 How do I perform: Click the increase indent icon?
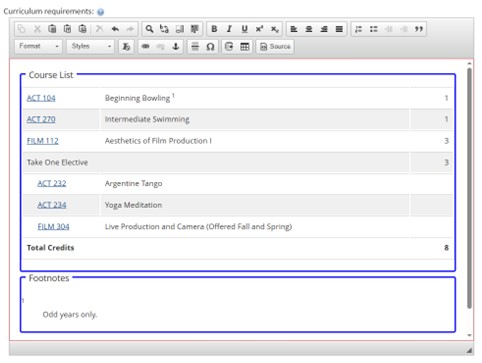[x=404, y=29]
